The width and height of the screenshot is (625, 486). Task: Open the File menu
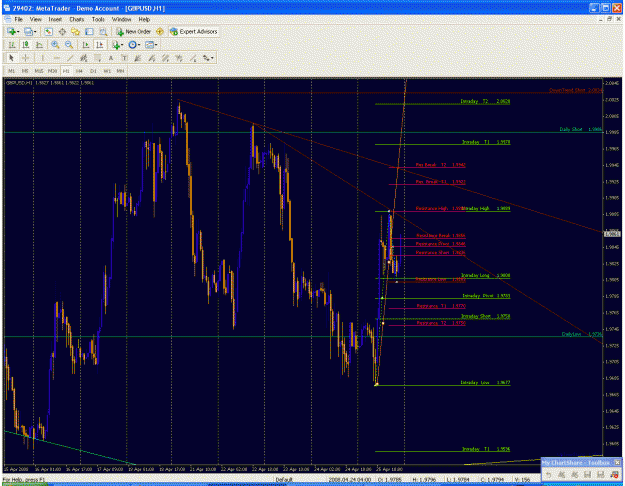(x=18, y=19)
